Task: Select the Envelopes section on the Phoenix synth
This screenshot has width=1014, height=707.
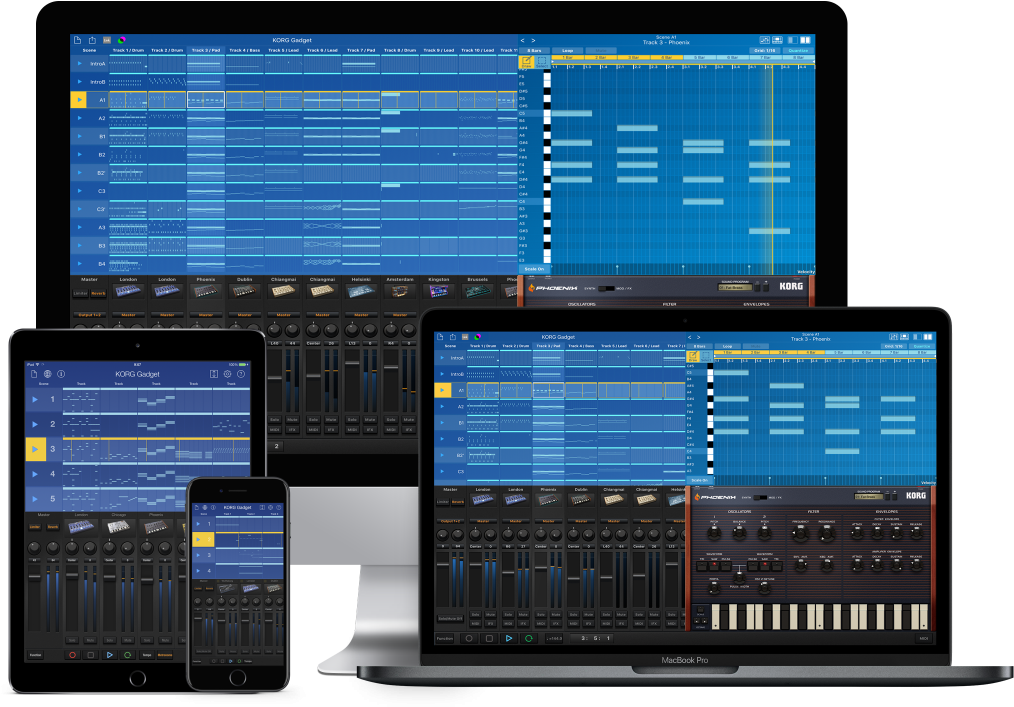Action: pos(886,512)
